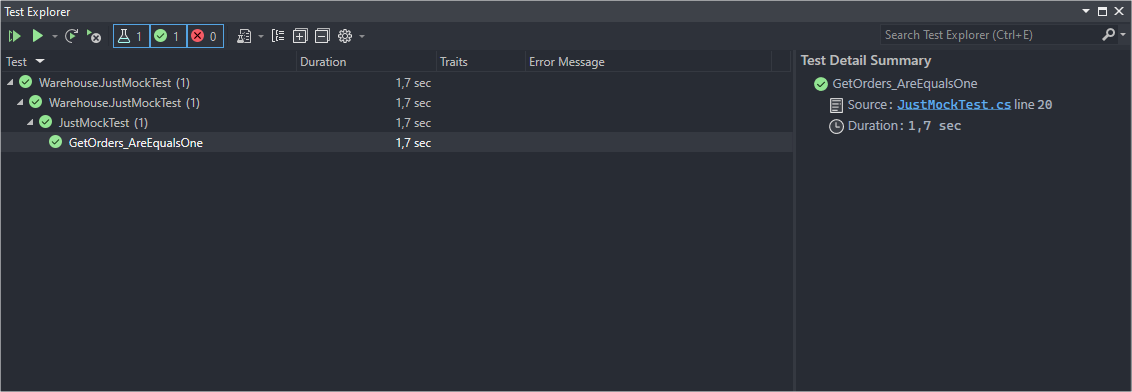
Task: Collapse all tests with minus icon
Action: (x=322, y=35)
